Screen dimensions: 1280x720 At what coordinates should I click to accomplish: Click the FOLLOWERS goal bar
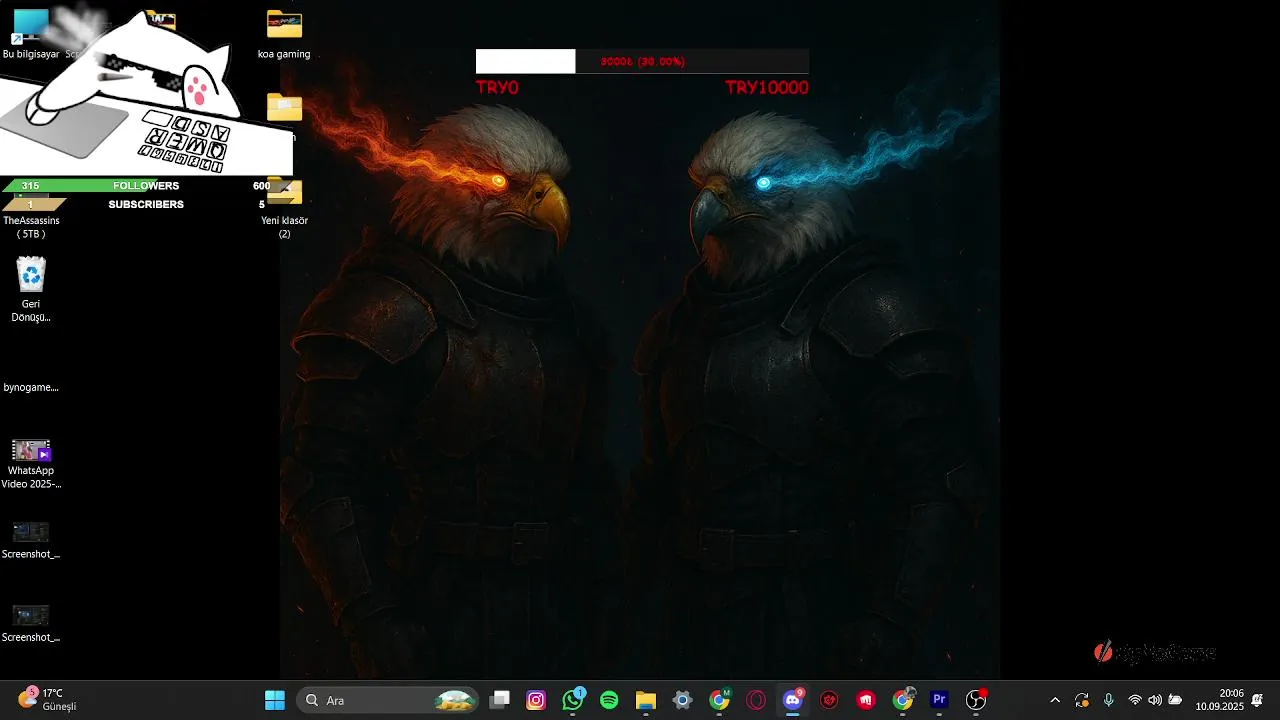tap(146, 186)
